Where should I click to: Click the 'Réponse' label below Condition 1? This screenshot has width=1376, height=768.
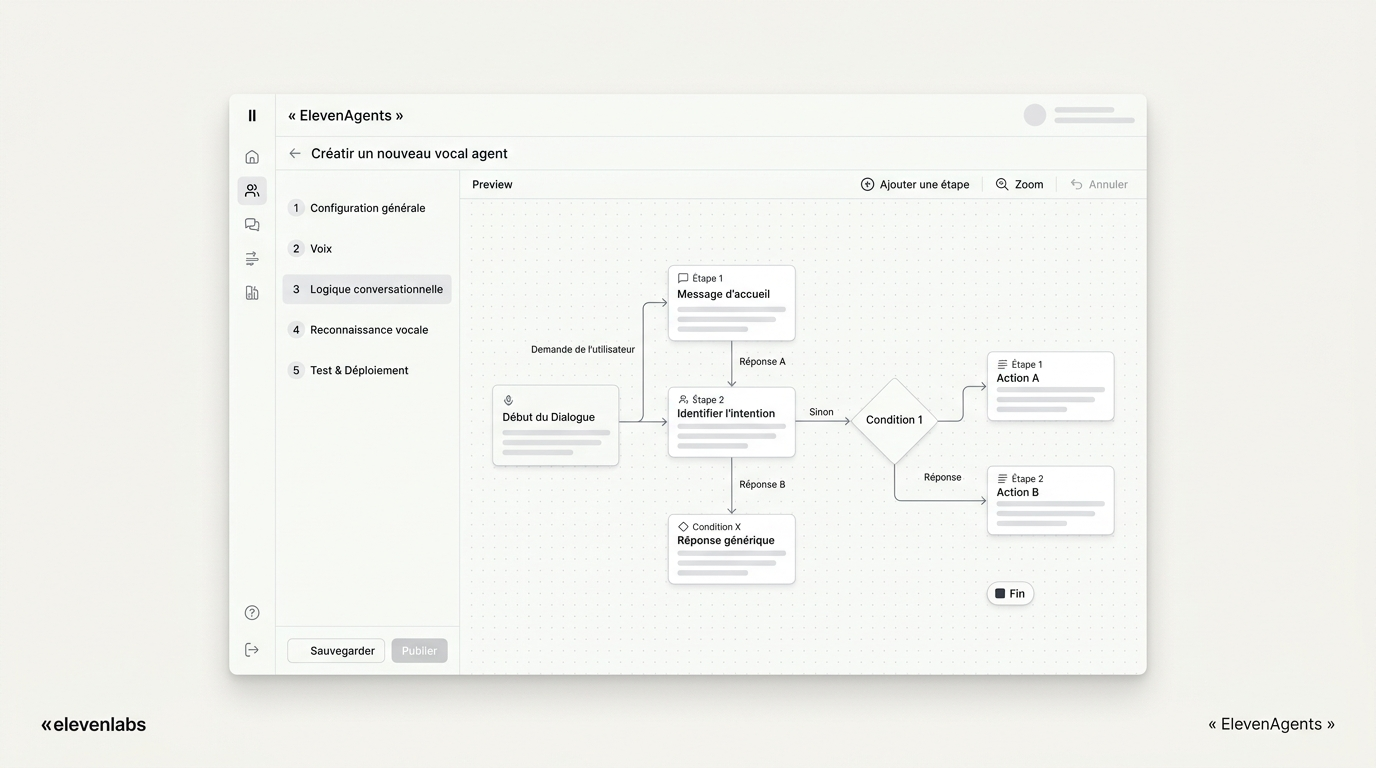tap(943, 478)
